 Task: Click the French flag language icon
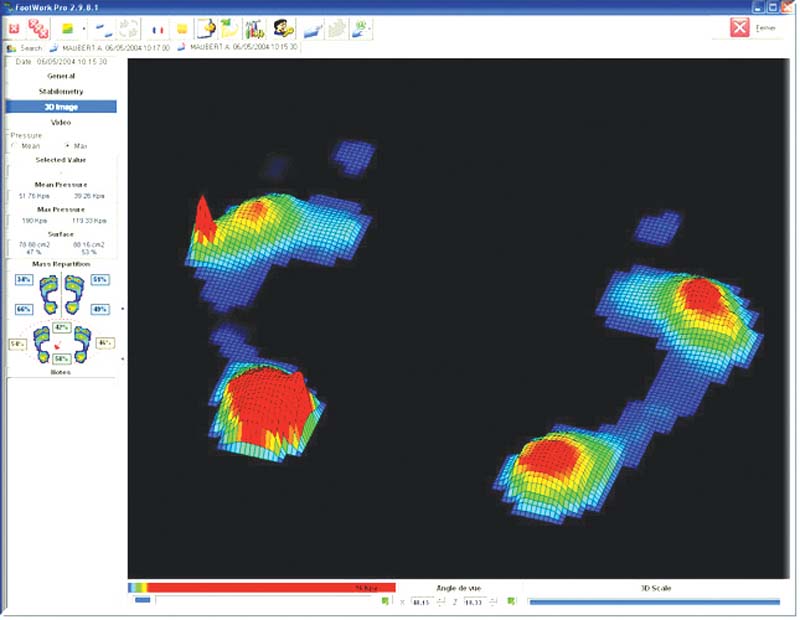157,29
